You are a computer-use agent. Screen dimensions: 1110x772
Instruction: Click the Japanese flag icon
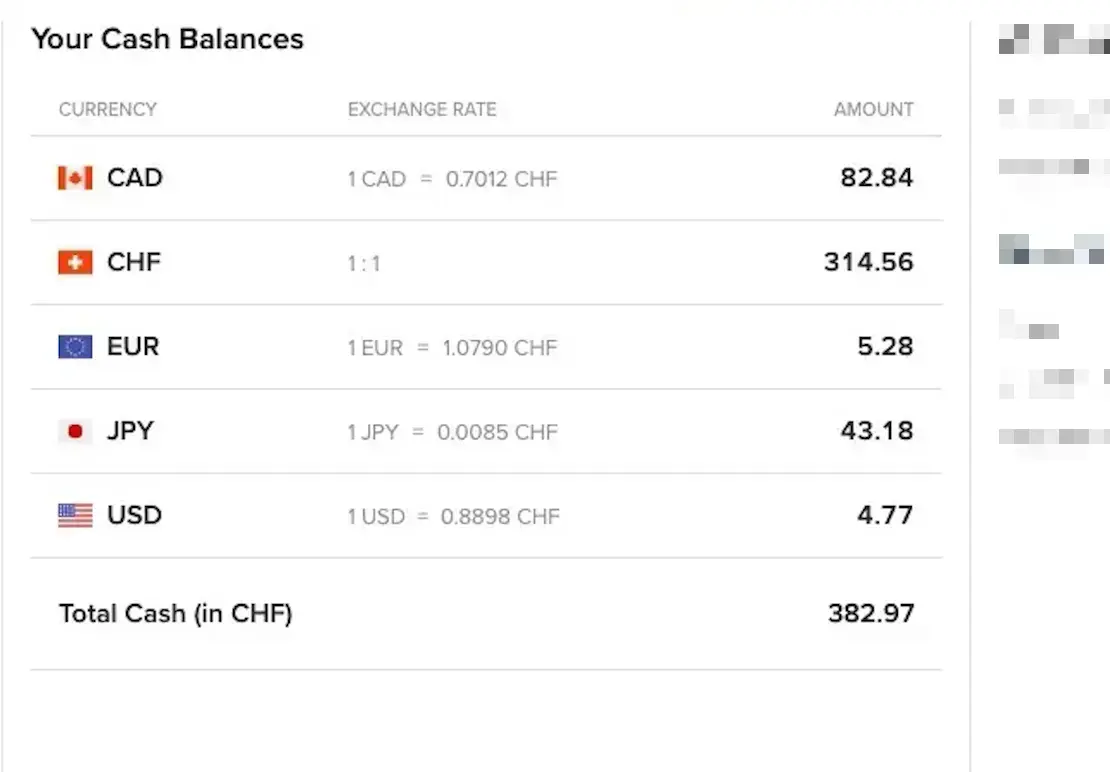75,431
